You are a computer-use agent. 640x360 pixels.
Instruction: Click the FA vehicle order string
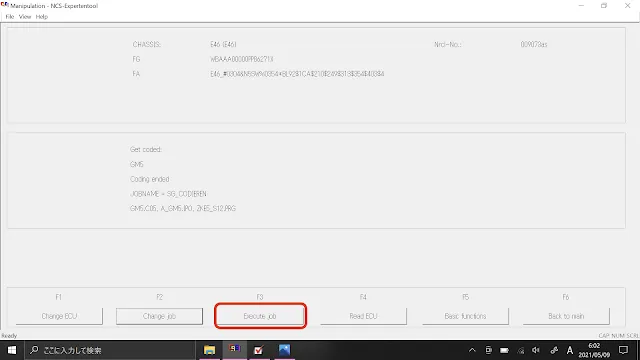[297, 74]
